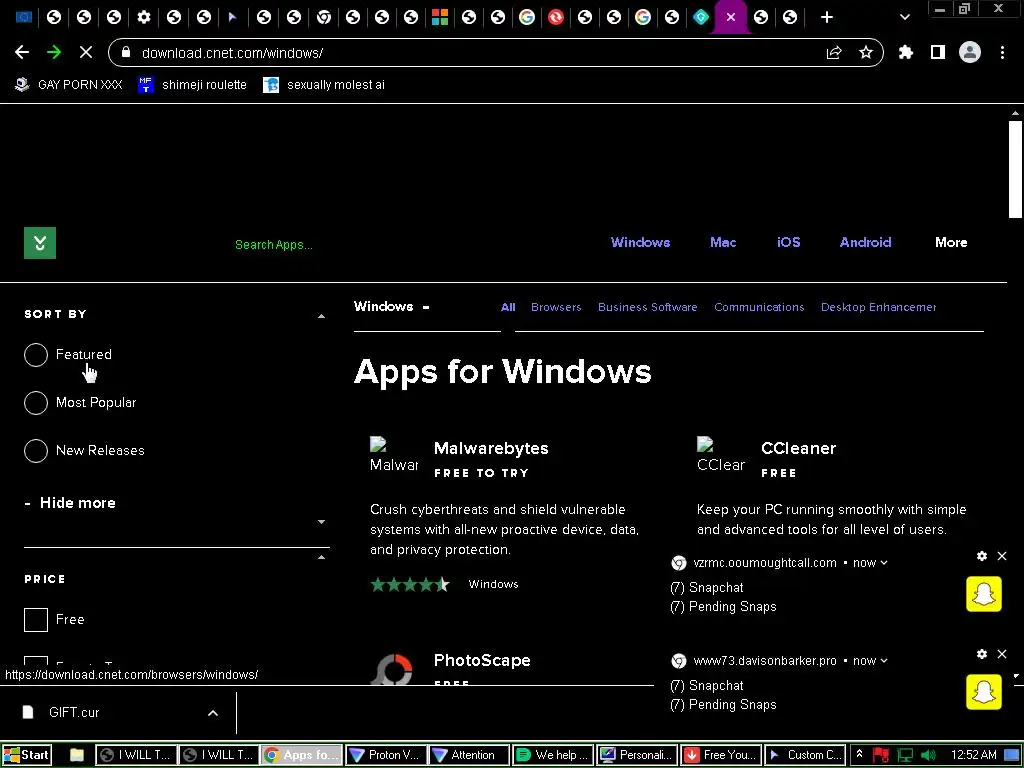1024x768 pixels.
Task: Select the Business Software category tab
Action: coord(647,307)
